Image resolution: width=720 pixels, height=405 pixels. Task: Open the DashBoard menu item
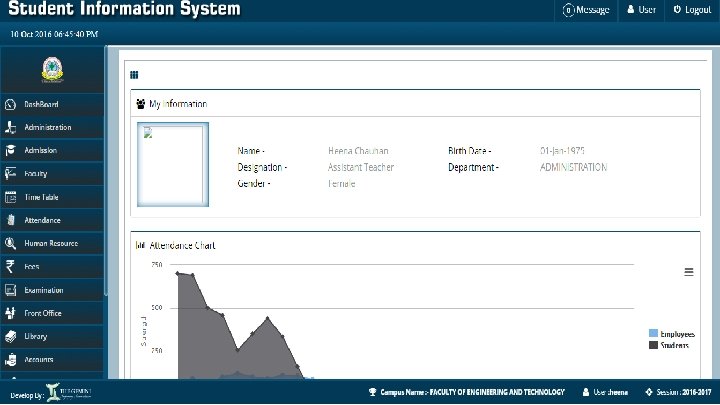pos(52,104)
